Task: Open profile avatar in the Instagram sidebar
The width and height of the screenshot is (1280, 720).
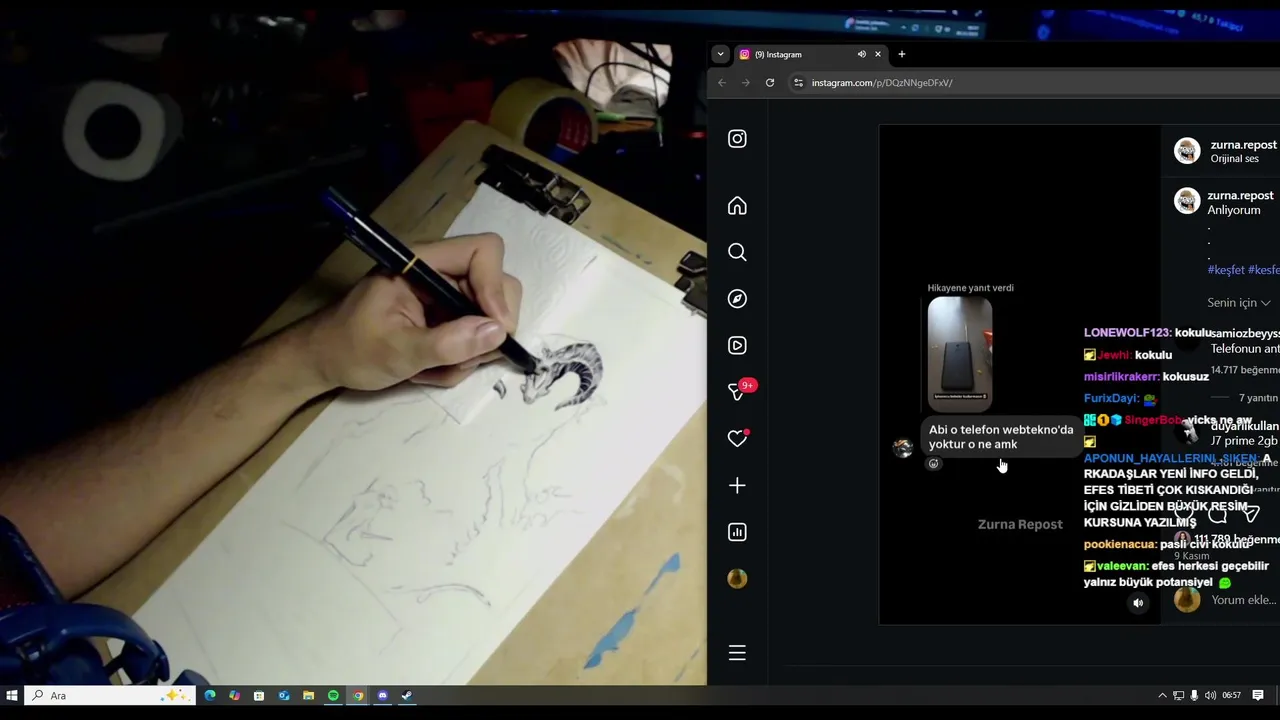Action: (x=737, y=579)
